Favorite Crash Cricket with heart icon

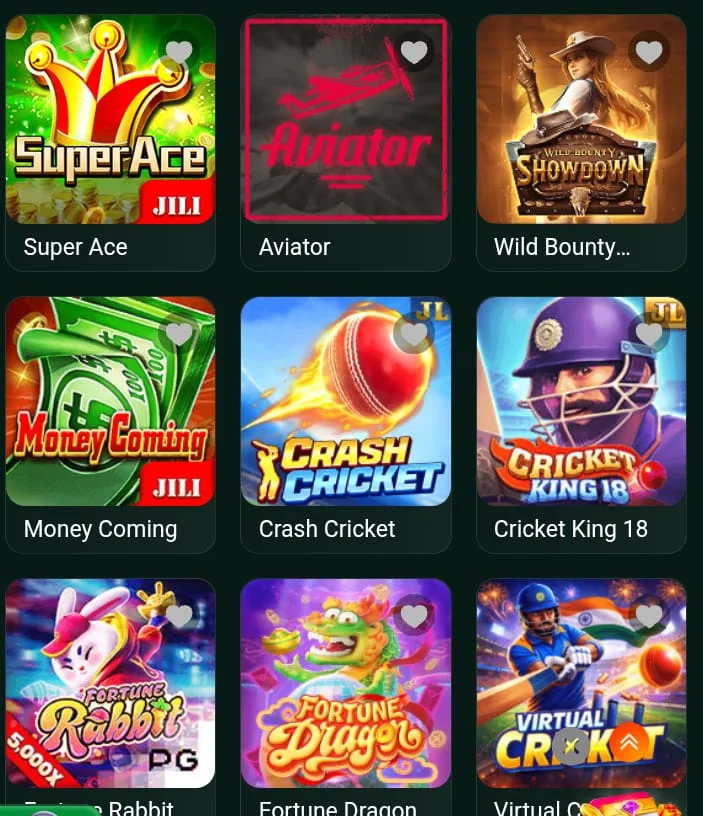[414, 334]
